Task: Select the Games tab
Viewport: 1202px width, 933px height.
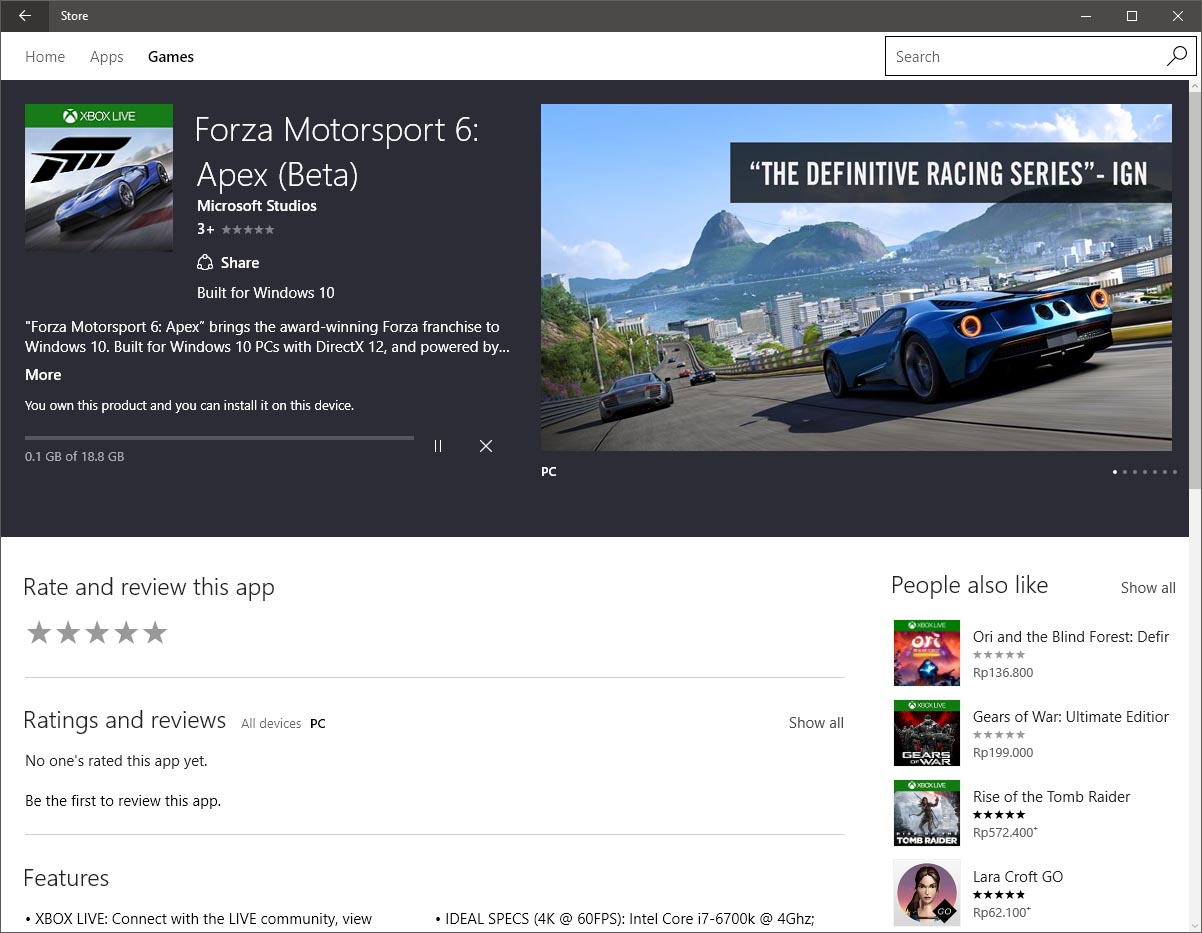Action: (171, 57)
